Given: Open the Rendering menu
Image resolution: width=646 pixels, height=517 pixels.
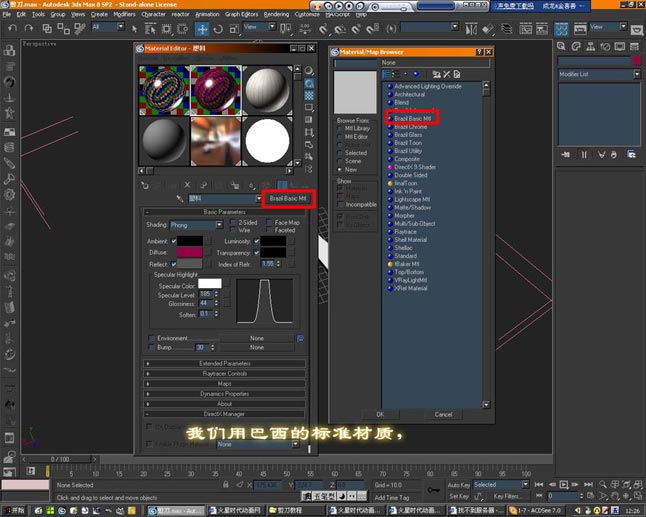Looking at the screenshot, I should (x=276, y=14).
